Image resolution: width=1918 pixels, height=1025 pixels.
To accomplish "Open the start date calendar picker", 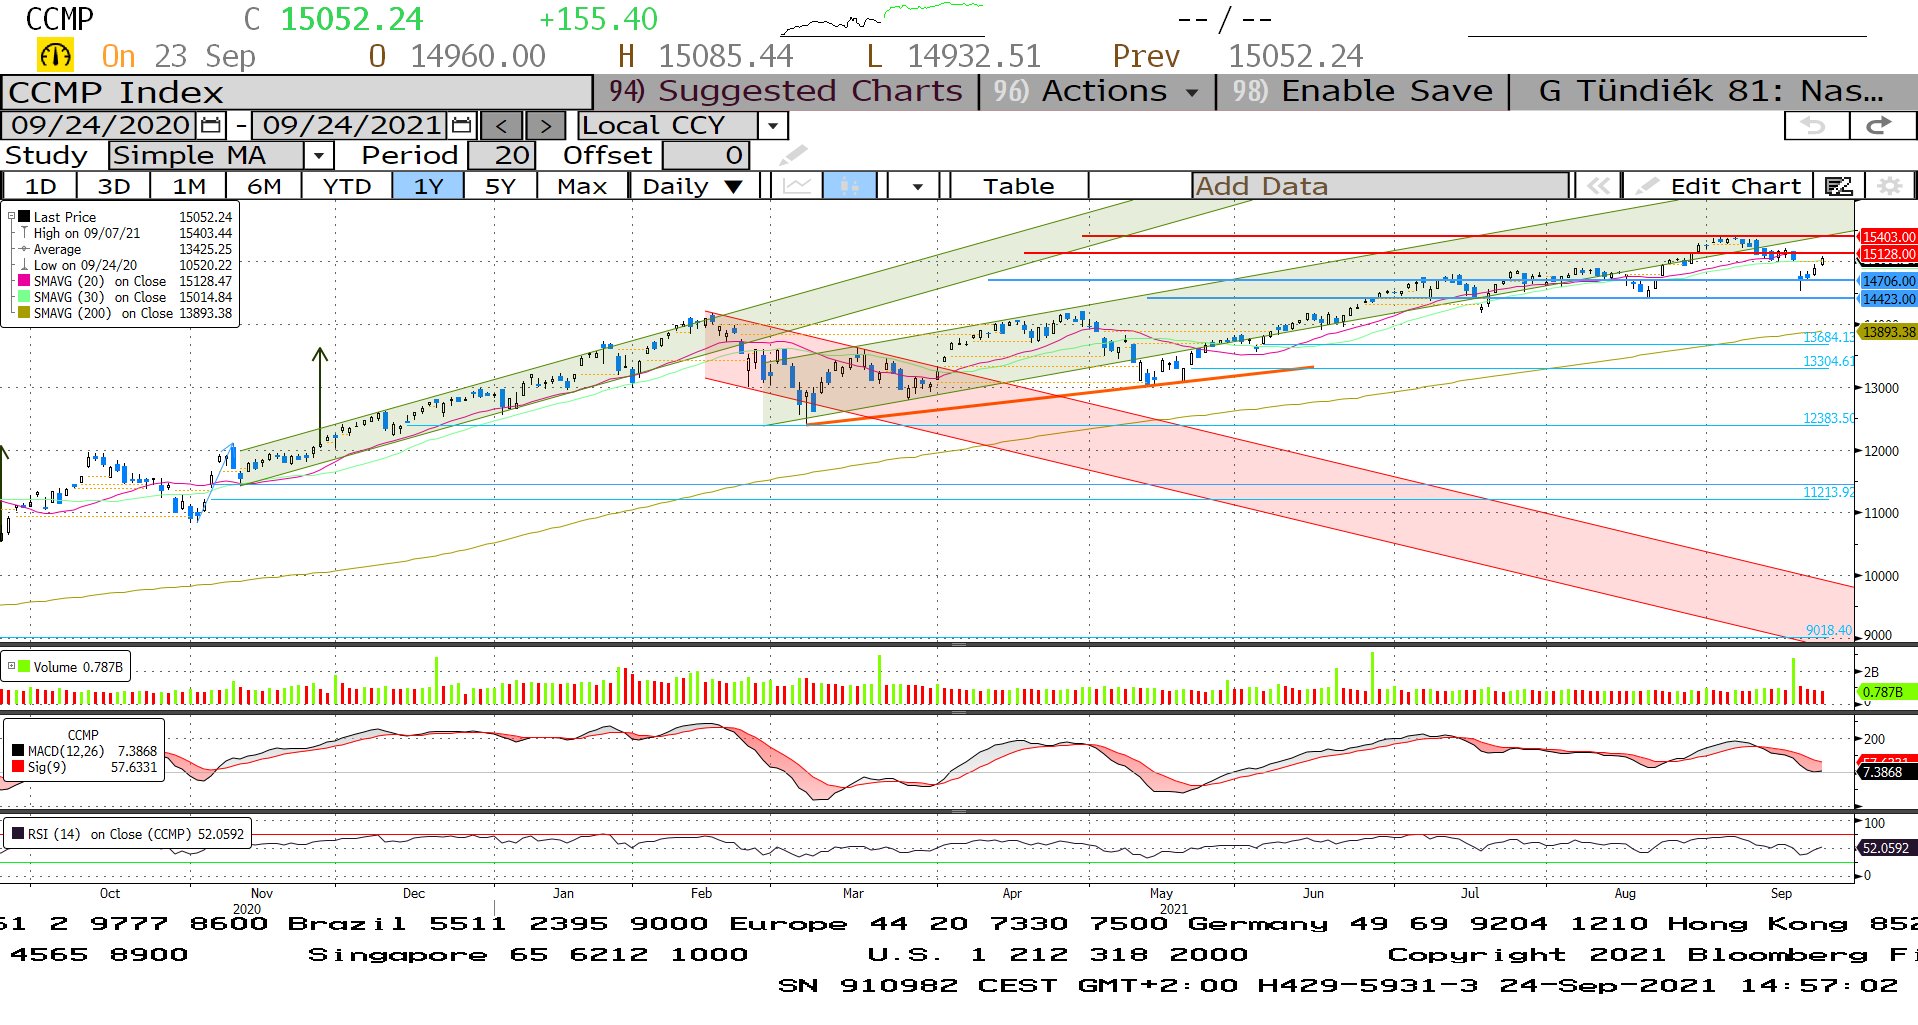I will pos(211,125).
